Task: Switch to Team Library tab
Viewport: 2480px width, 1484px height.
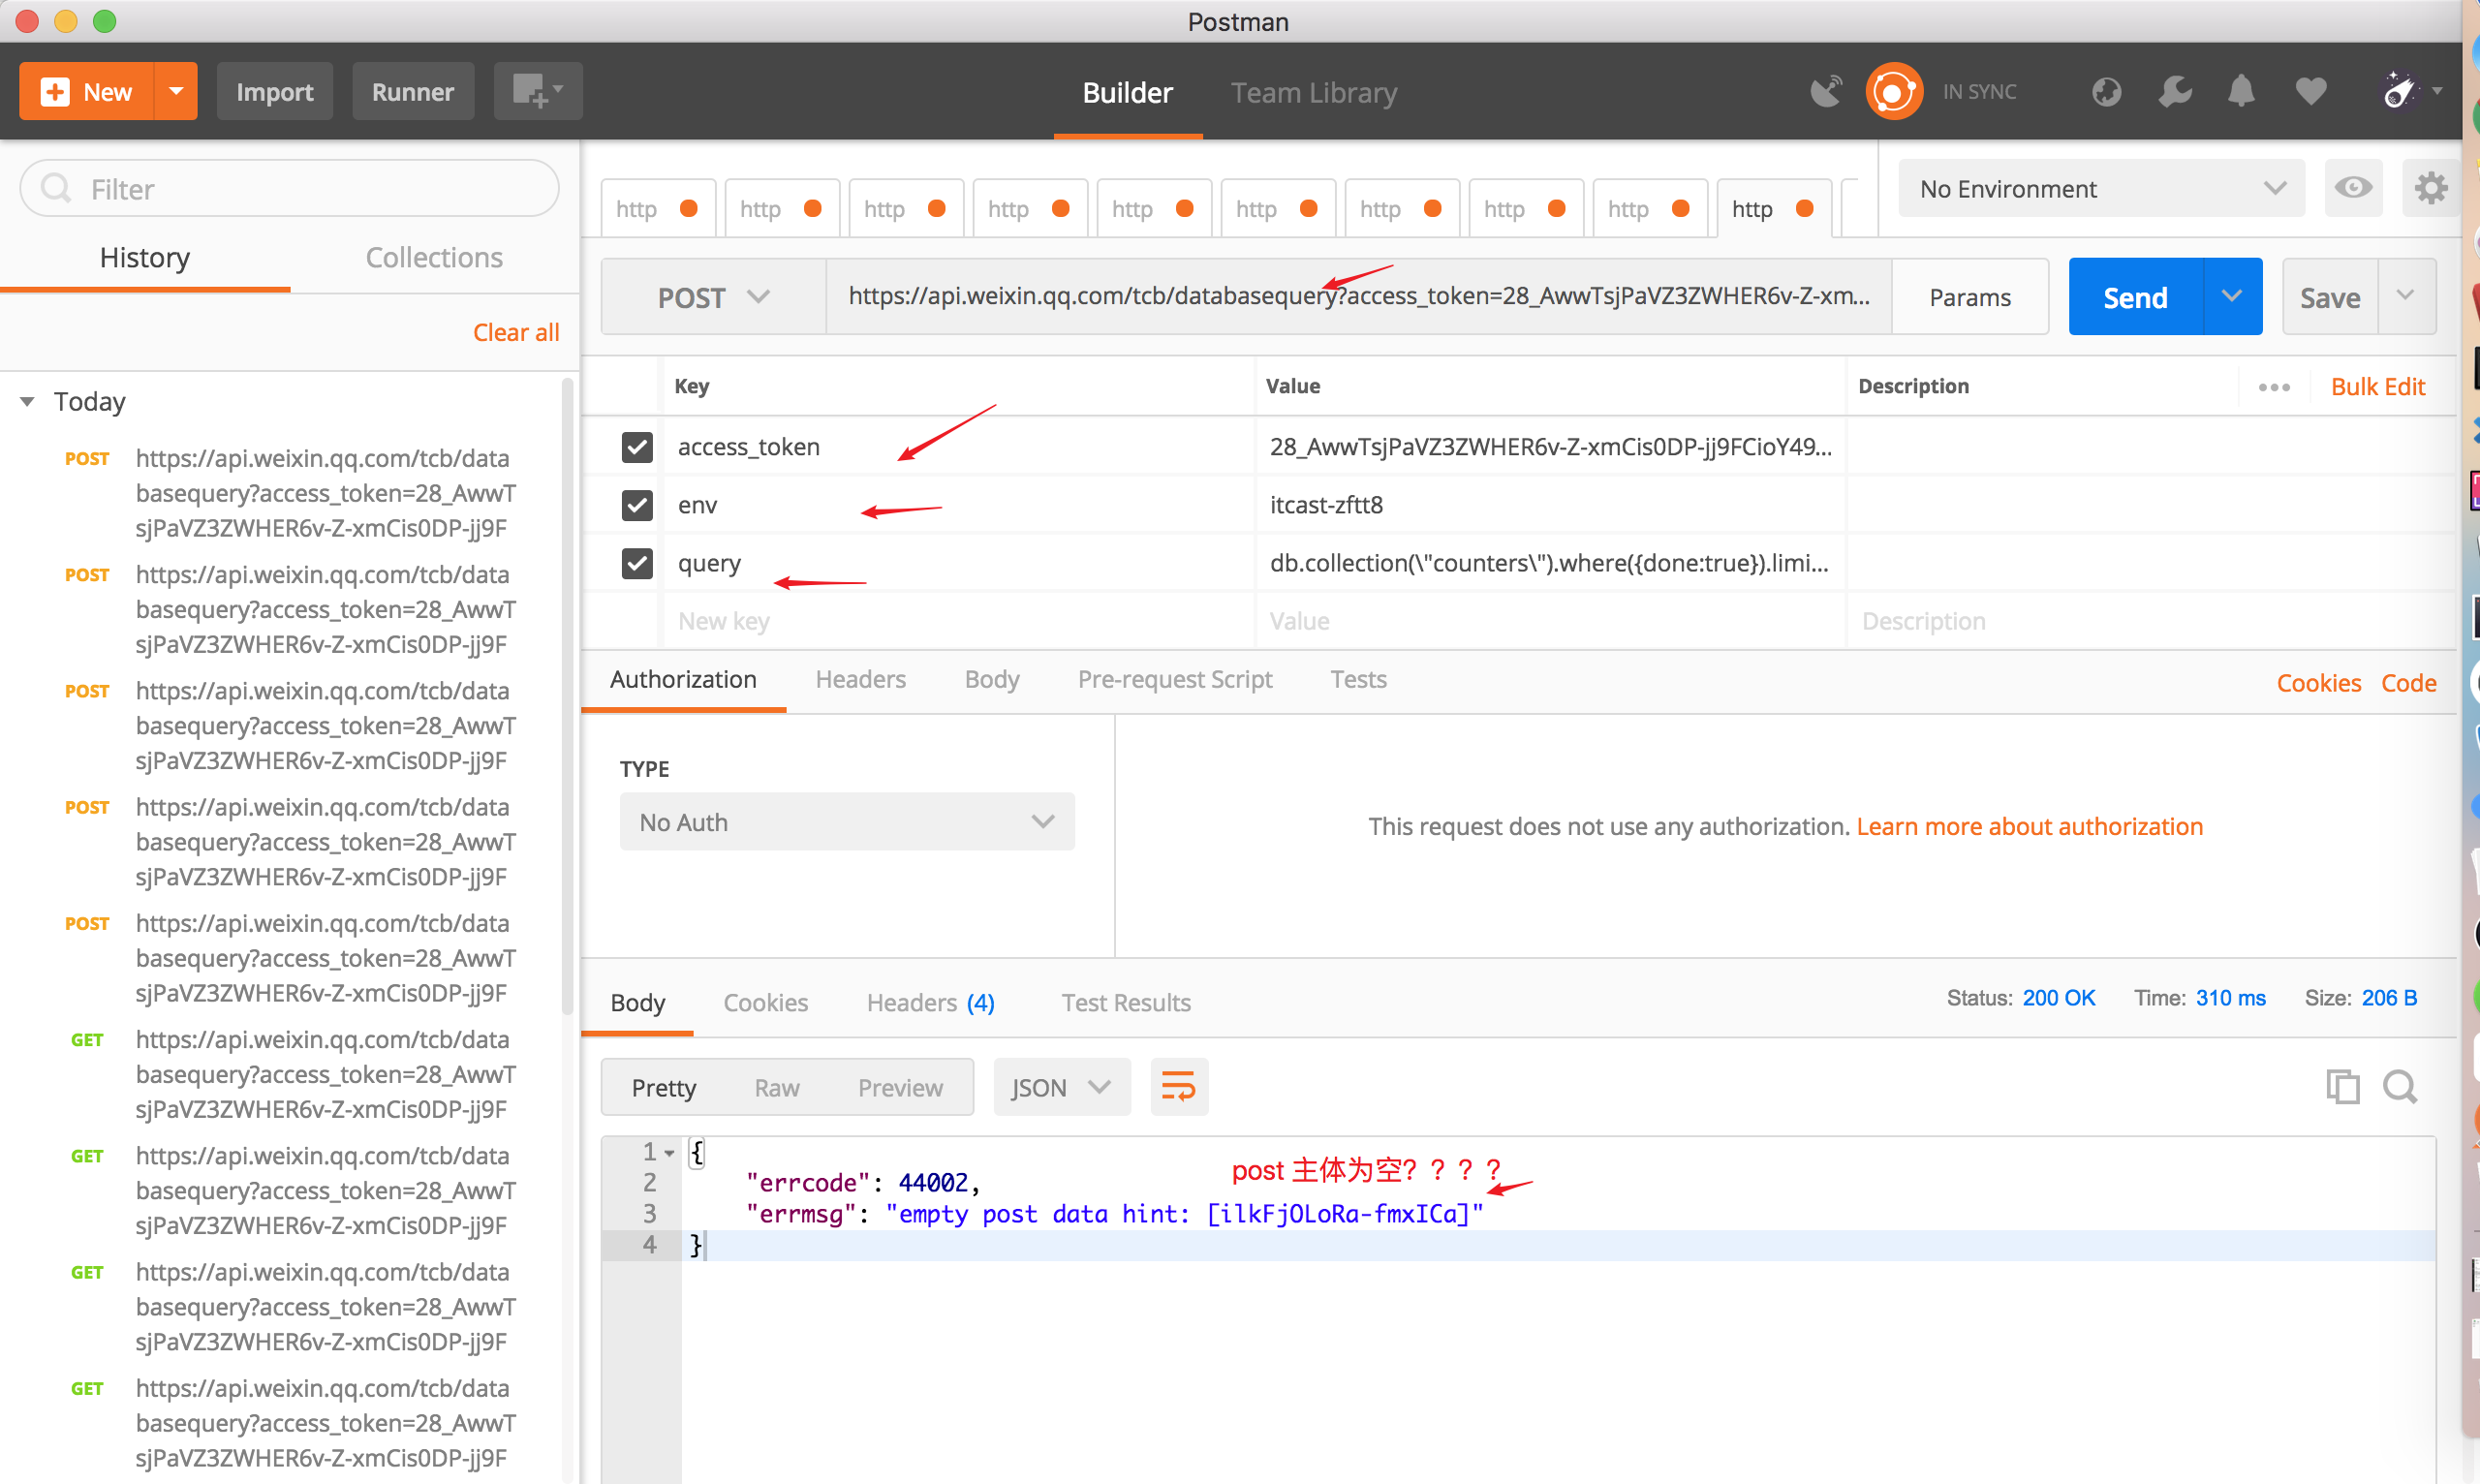Action: pos(1313,92)
